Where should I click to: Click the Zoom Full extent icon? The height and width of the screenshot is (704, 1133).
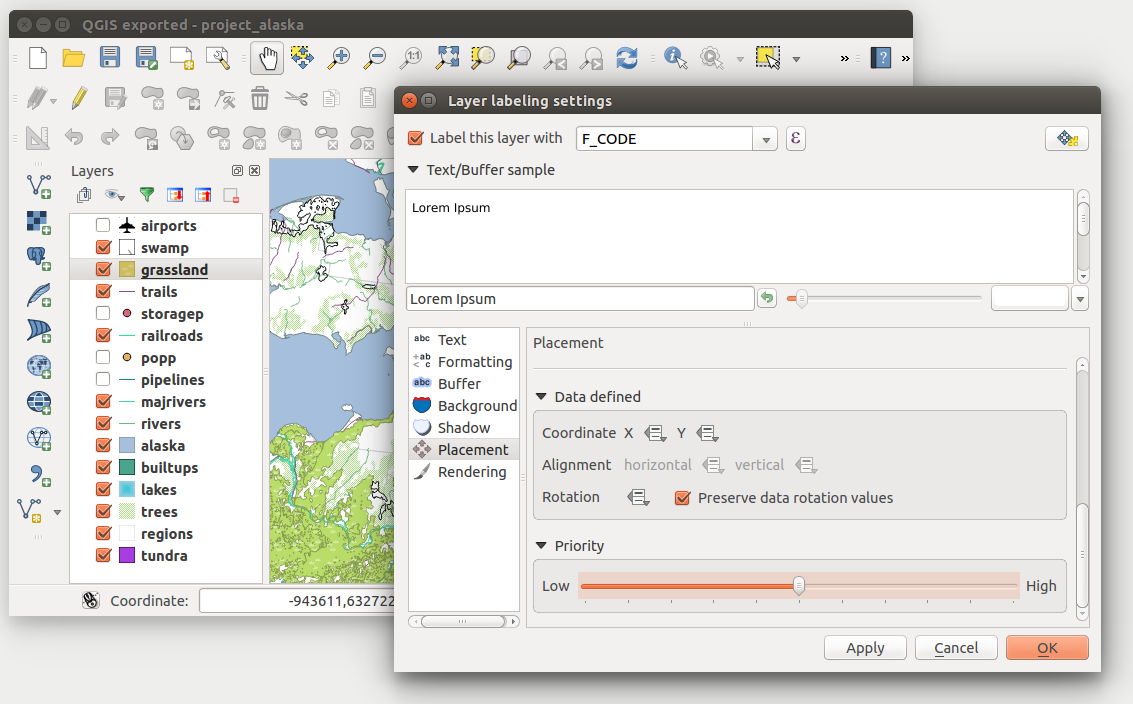(x=447, y=58)
